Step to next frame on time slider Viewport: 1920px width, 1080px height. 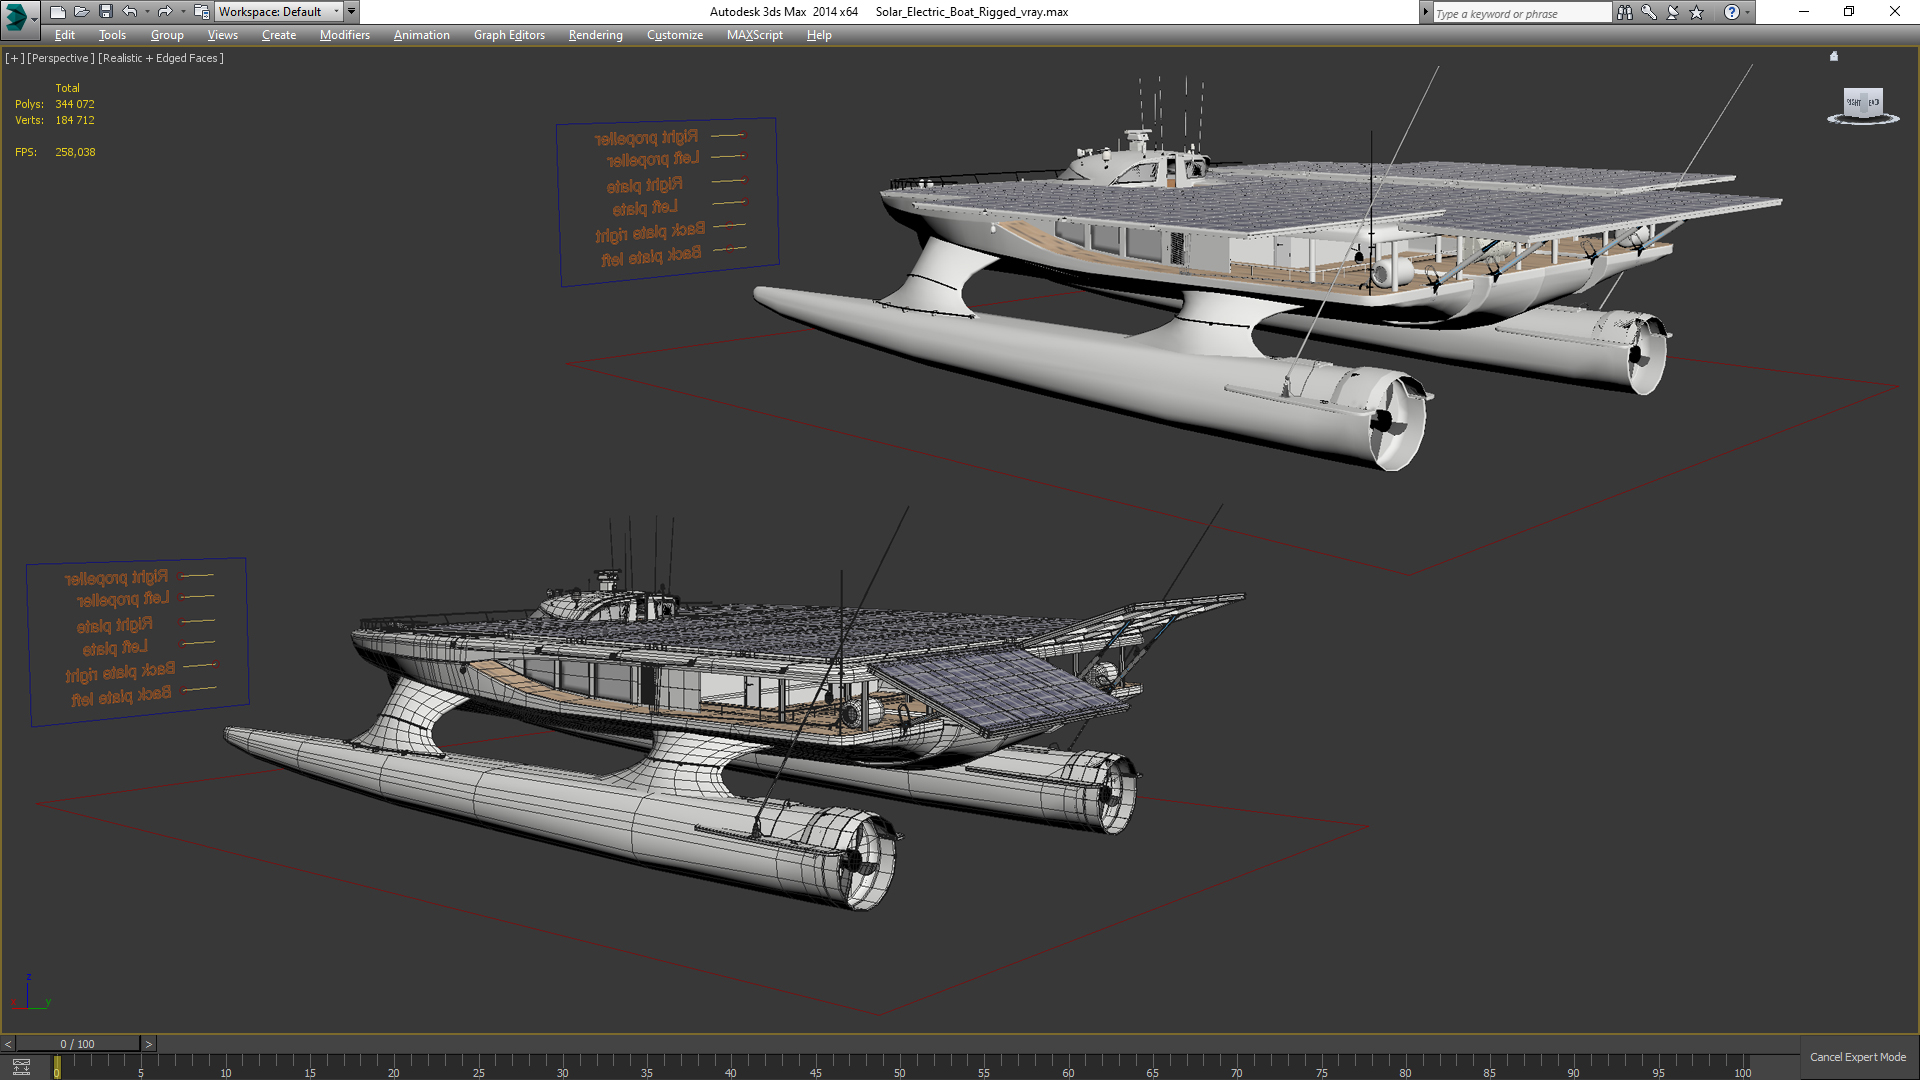coord(149,1044)
